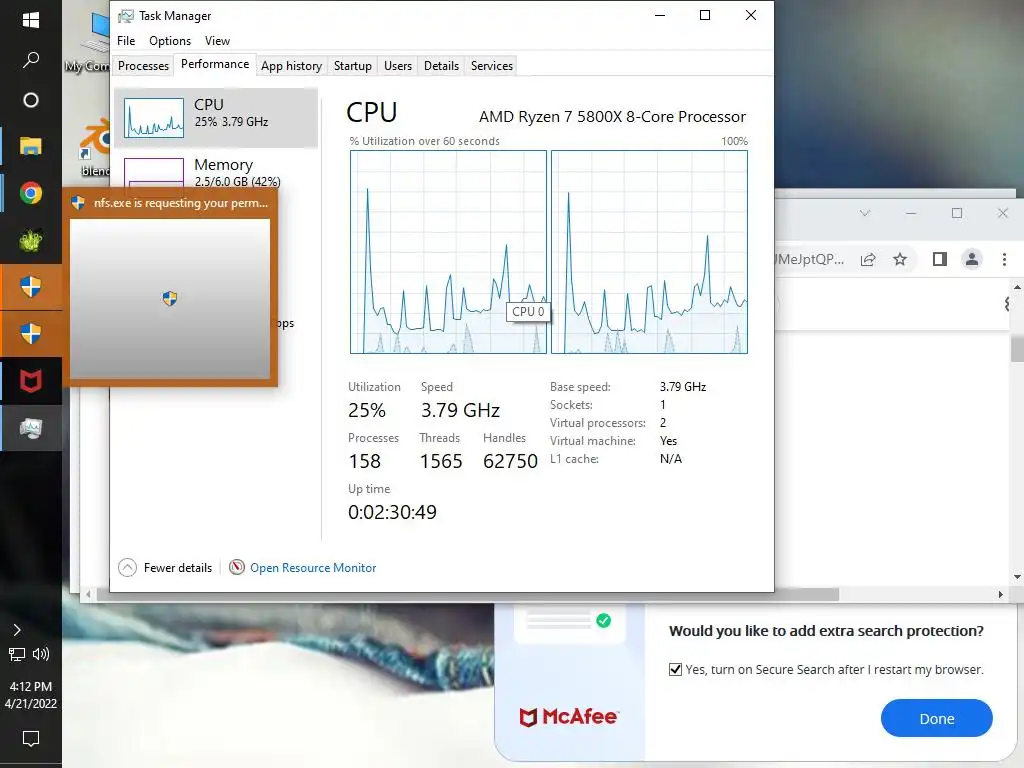Image resolution: width=1024 pixels, height=768 pixels.
Task: Click the Handles 62750 value
Action: pyautogui.click(x=511, y=461)
